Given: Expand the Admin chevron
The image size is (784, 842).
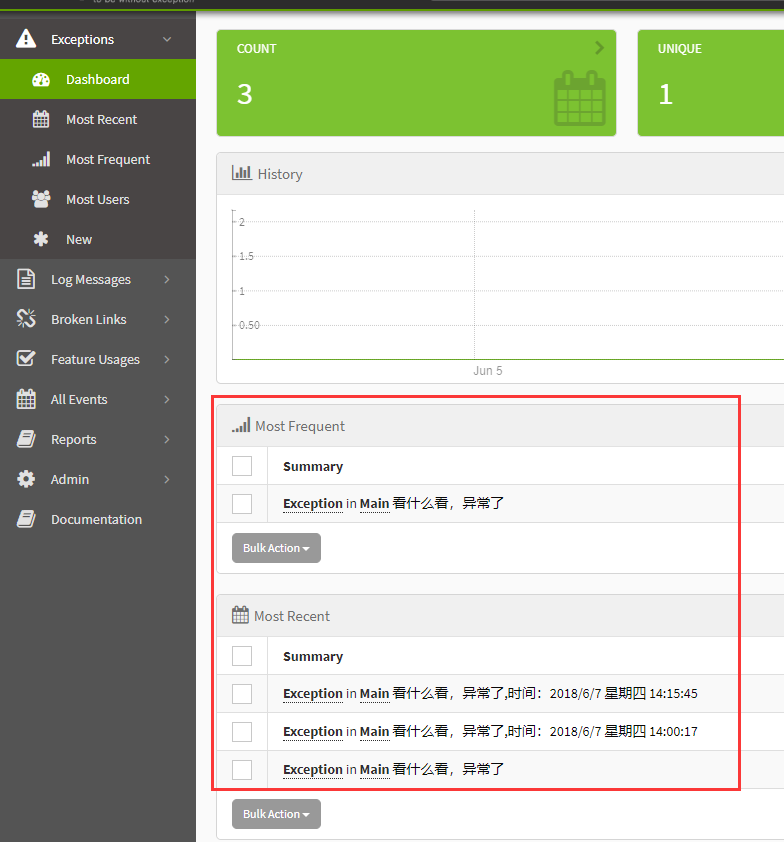Looking at the screenshot, I should [x=167, y=479].
